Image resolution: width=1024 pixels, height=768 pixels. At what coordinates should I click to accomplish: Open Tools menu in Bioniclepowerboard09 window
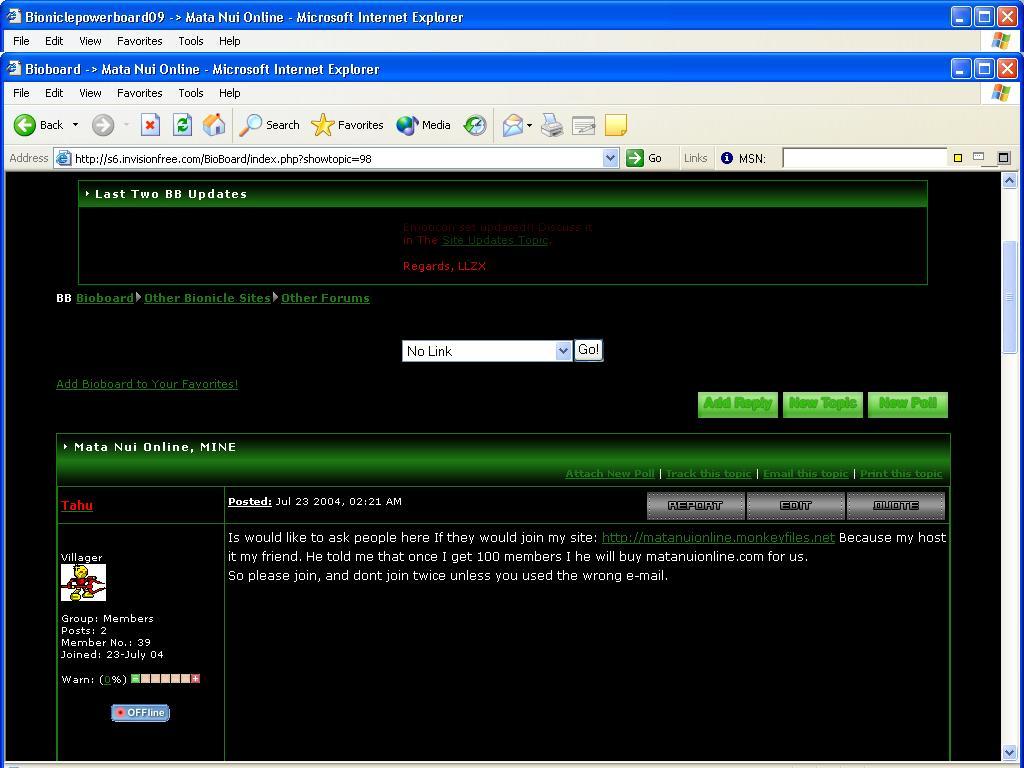[x=191, y=40]
